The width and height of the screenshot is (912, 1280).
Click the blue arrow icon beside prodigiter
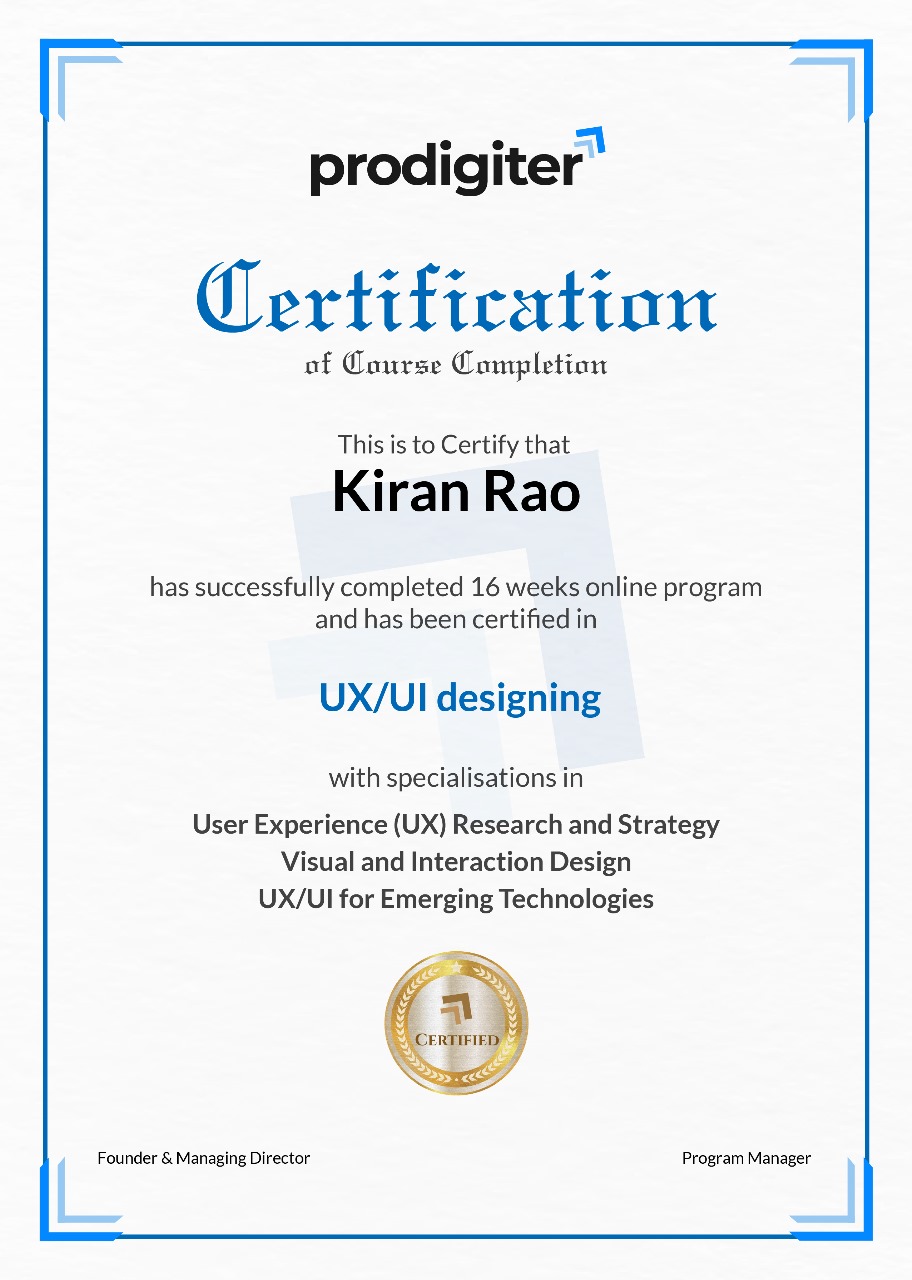pyautogui.click(x=590, y=145)
